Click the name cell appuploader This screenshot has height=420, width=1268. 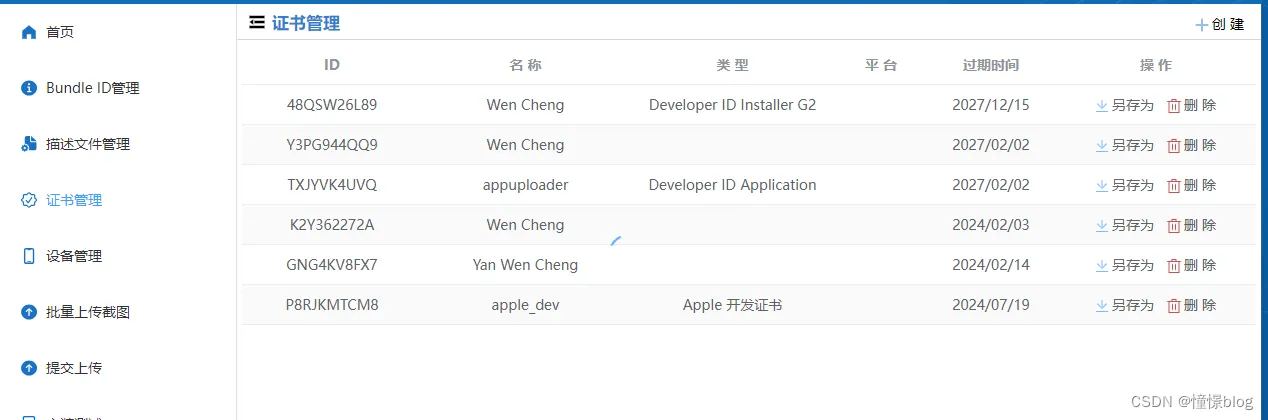(525, 185)
